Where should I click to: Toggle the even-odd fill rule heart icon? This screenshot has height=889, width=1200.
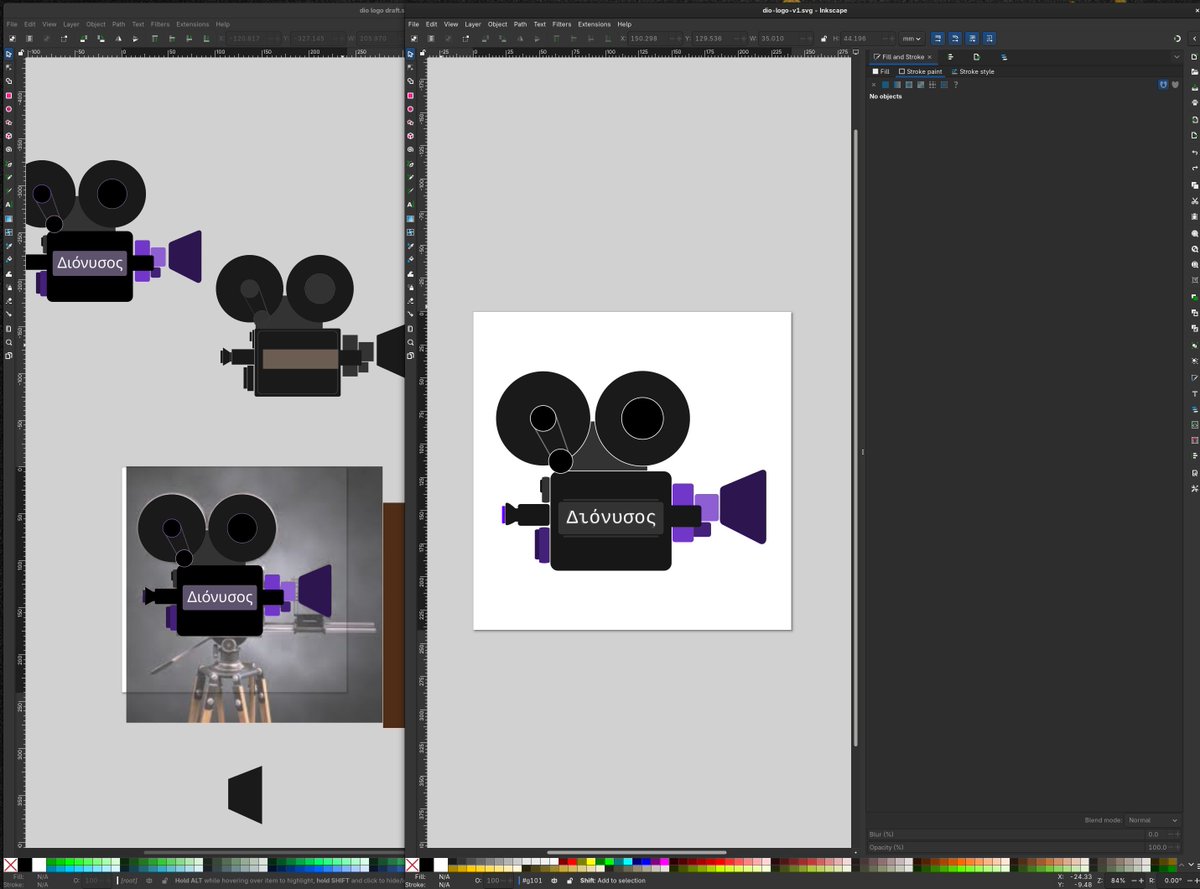(x=1163, y=84)
